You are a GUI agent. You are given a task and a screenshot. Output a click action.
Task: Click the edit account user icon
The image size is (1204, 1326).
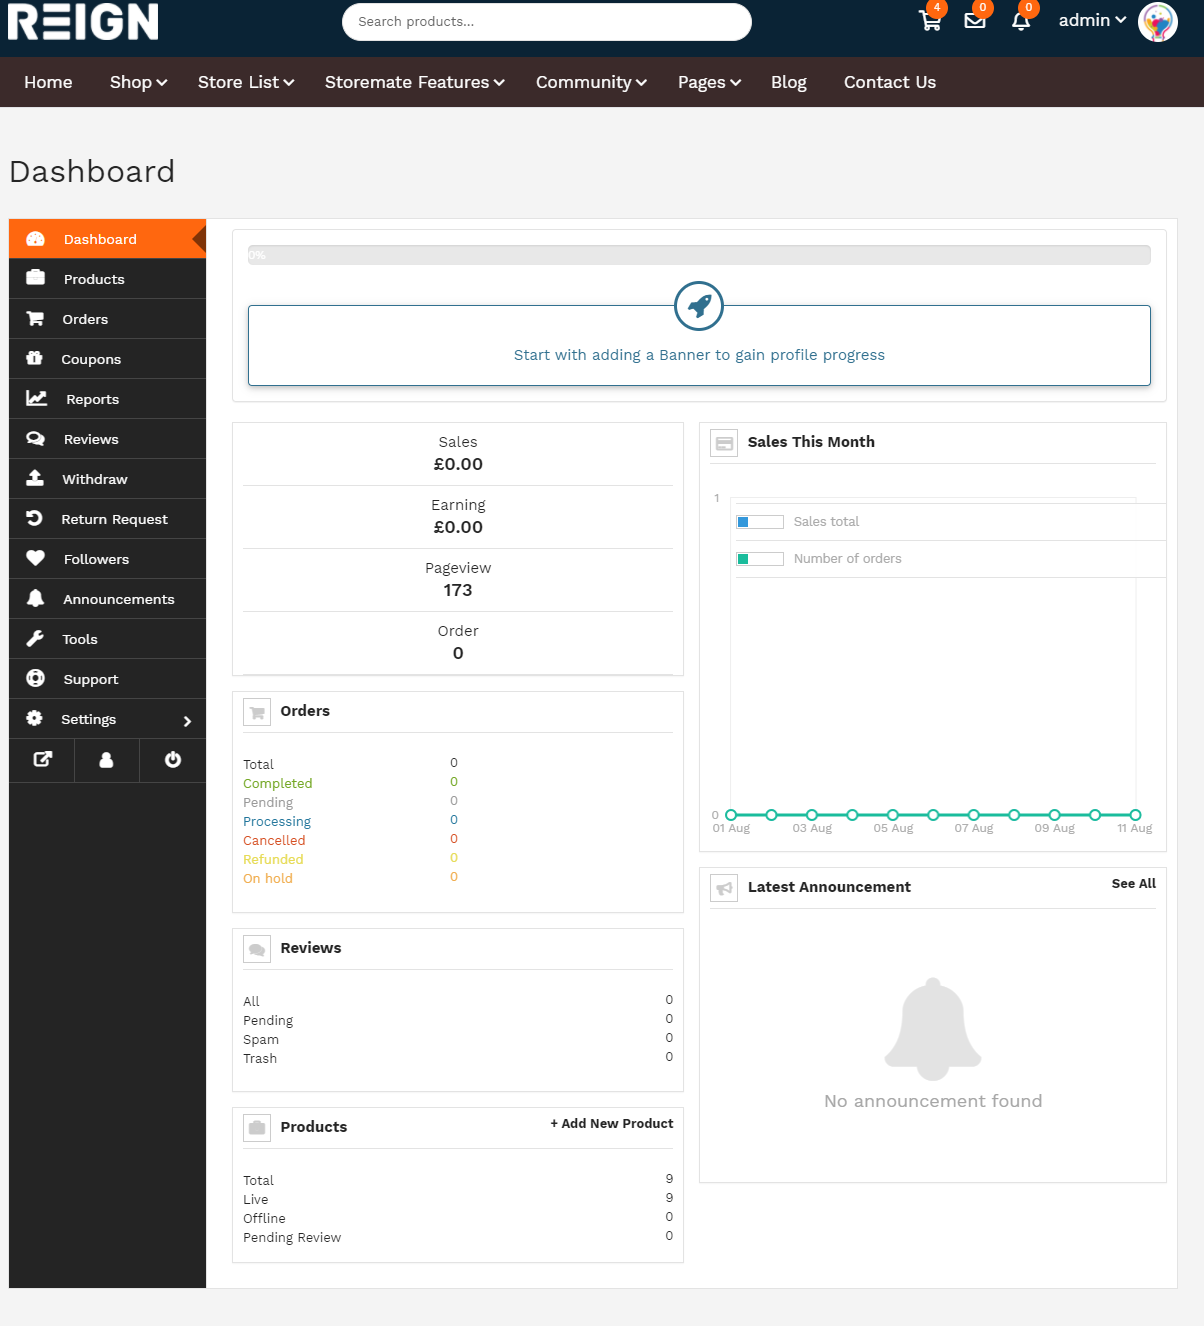click(106, 760)
